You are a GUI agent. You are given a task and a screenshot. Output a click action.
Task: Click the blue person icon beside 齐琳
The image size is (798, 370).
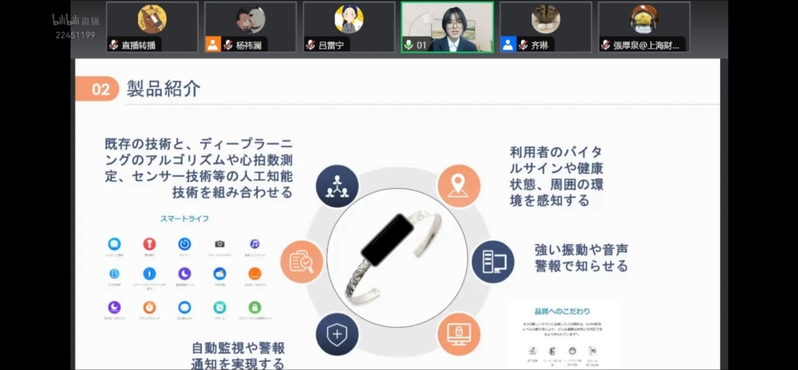pyautogui.click(x=508, y=45)
